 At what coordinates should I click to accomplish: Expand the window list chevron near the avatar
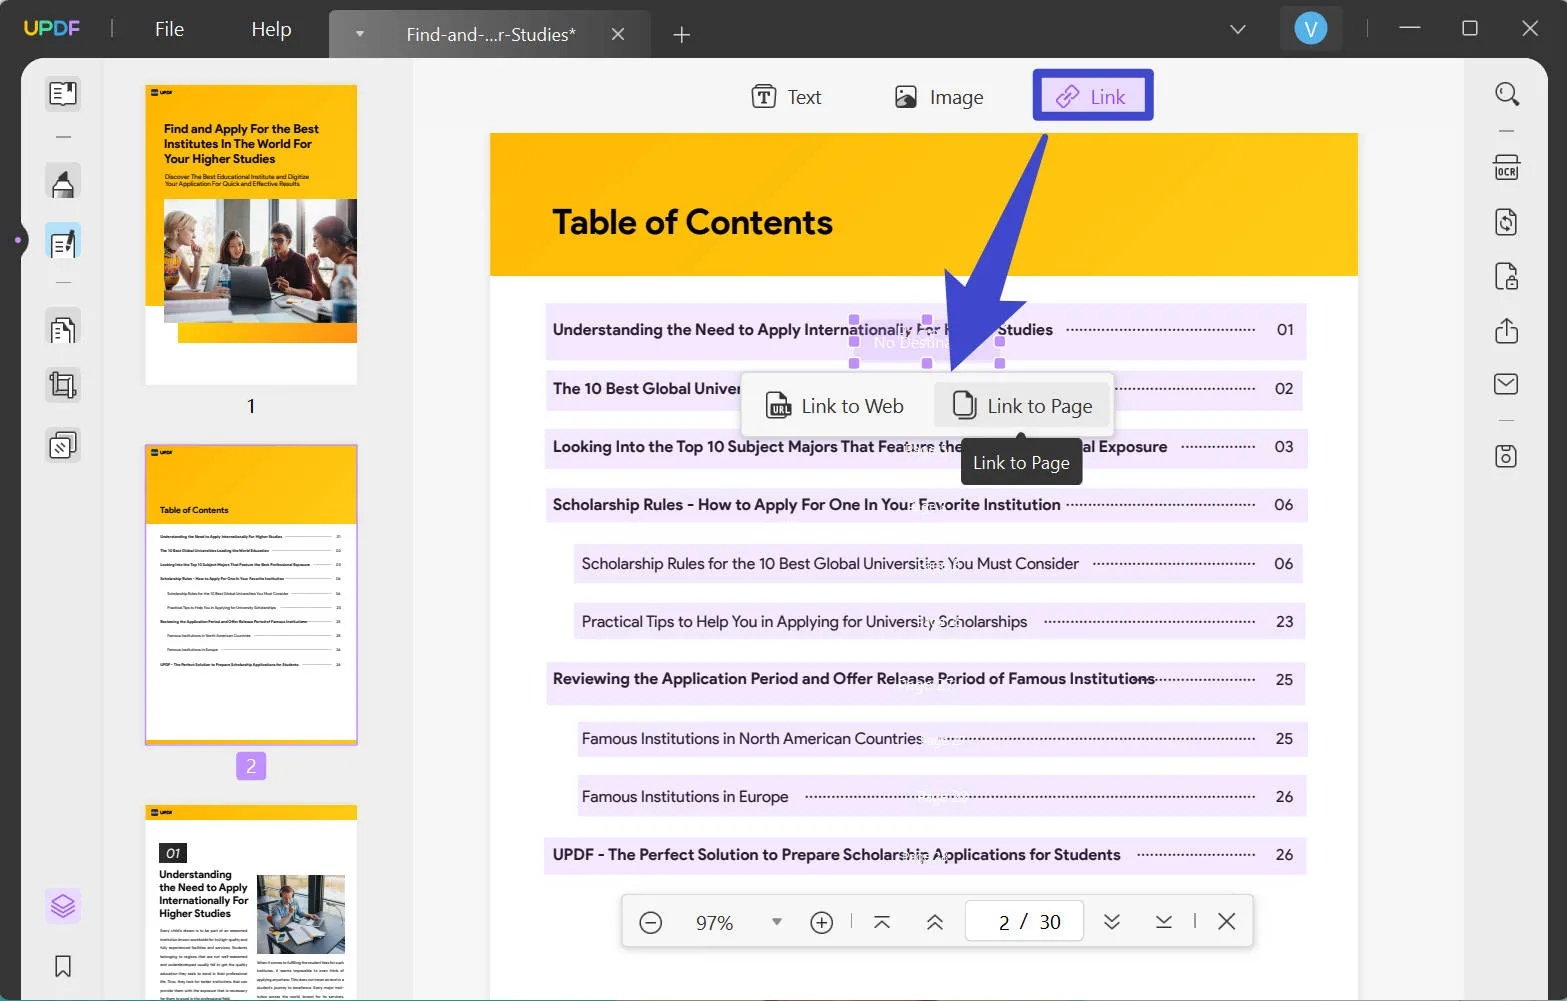tap(1237, 29)
